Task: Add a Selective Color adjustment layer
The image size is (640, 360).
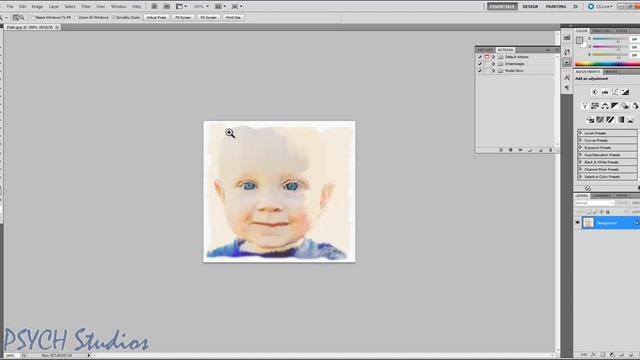Action: 631,120
